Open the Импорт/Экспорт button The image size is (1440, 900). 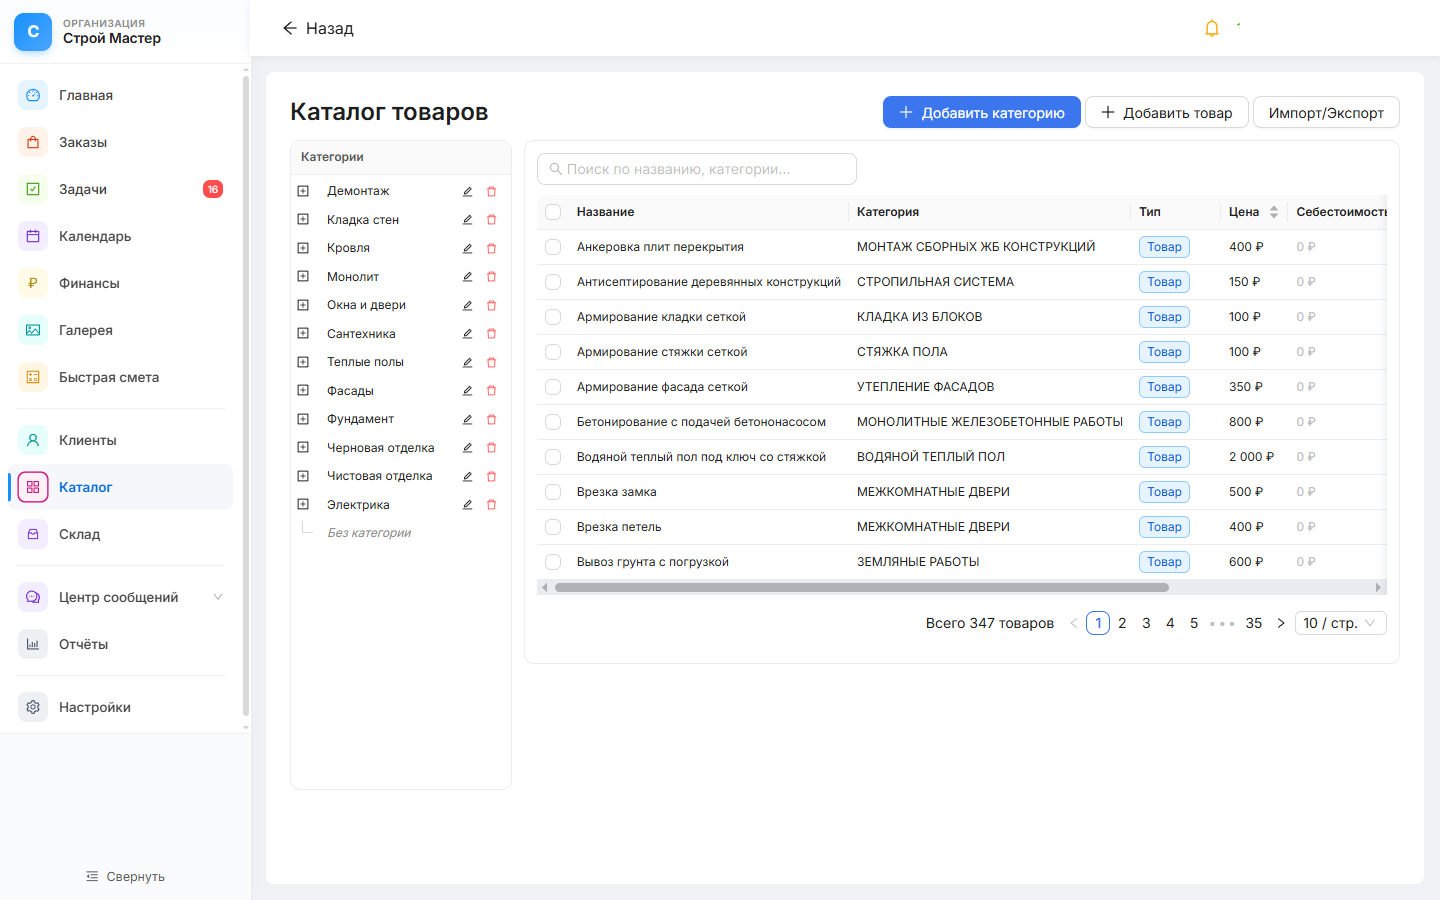(1326, 112)
